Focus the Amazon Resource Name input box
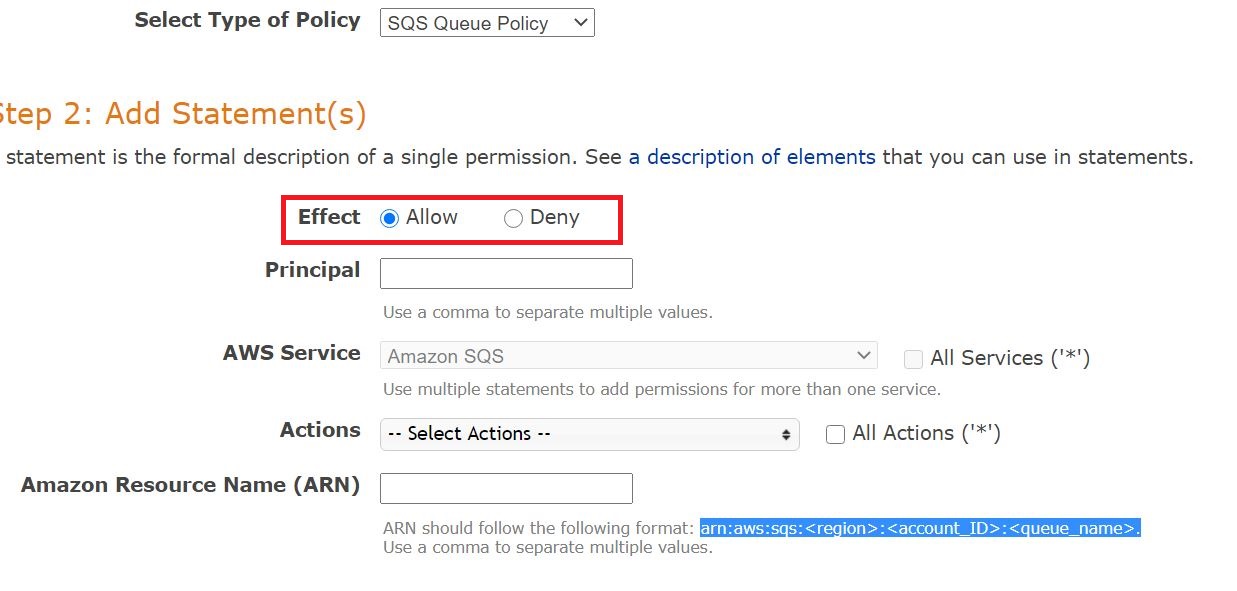Screen dimensions: 1237x591 [x=506, y=488]
